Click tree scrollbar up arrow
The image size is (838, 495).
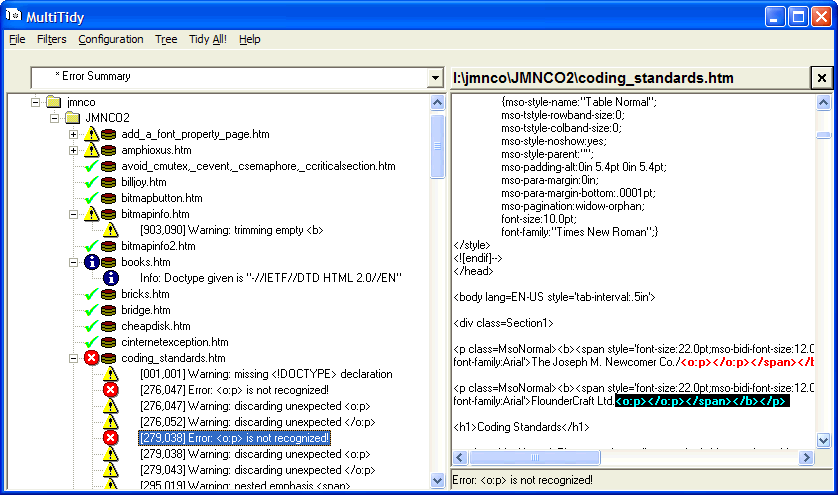click(437, 102)
